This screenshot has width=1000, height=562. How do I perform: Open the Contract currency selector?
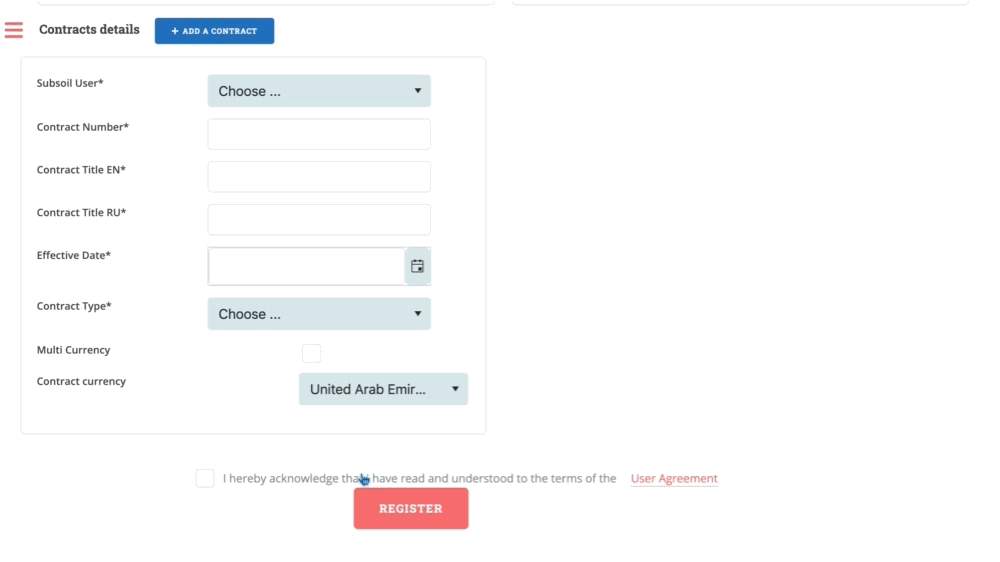click(x=382, y=389)
